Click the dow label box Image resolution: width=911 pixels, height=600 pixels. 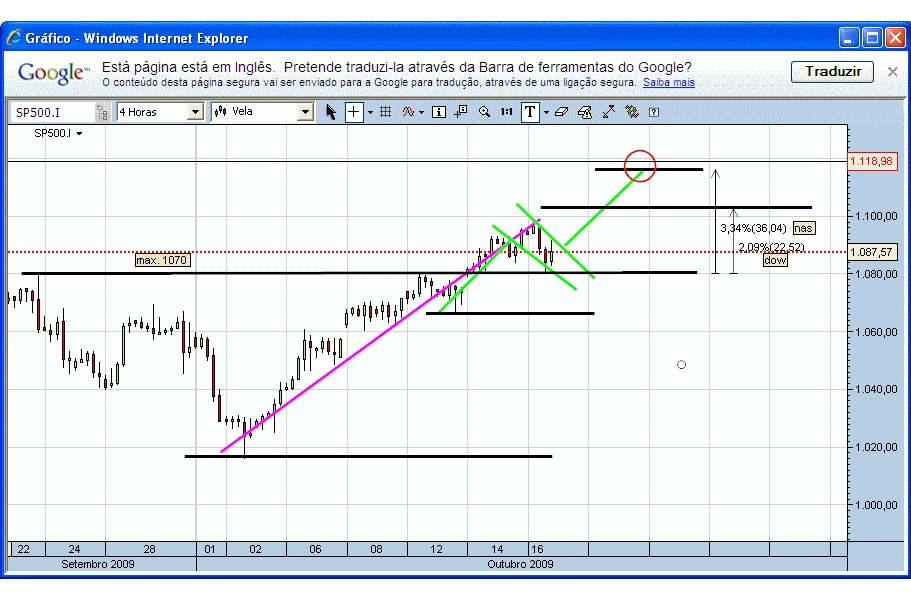tap(775, 260)
